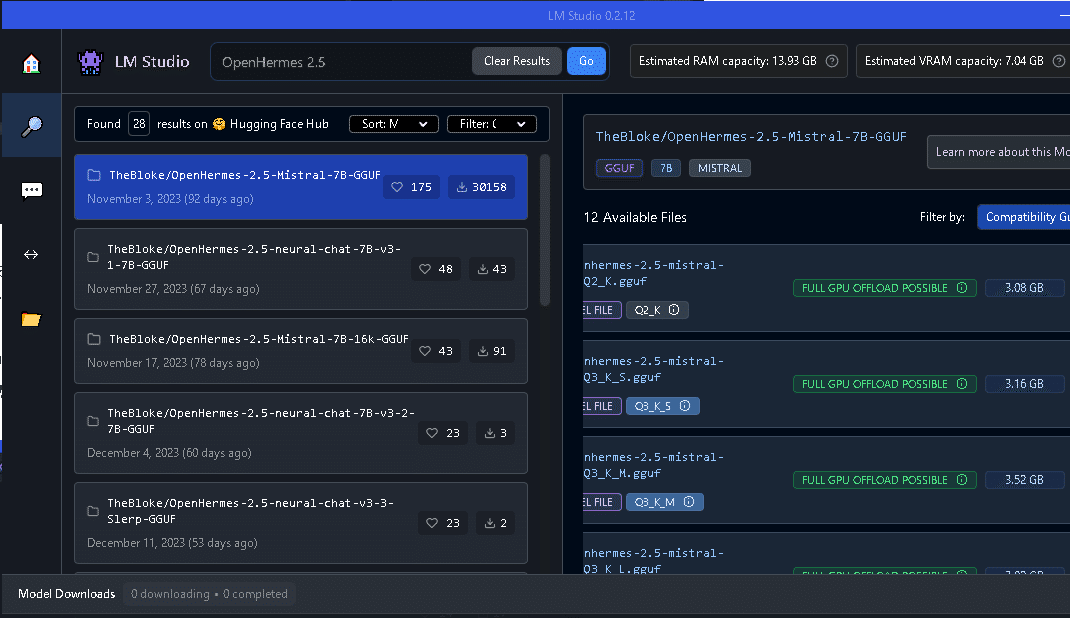Viewport: 1070px width, 618px height.
Task: Click download icon with 43 downloads
Action: point(482,269)
